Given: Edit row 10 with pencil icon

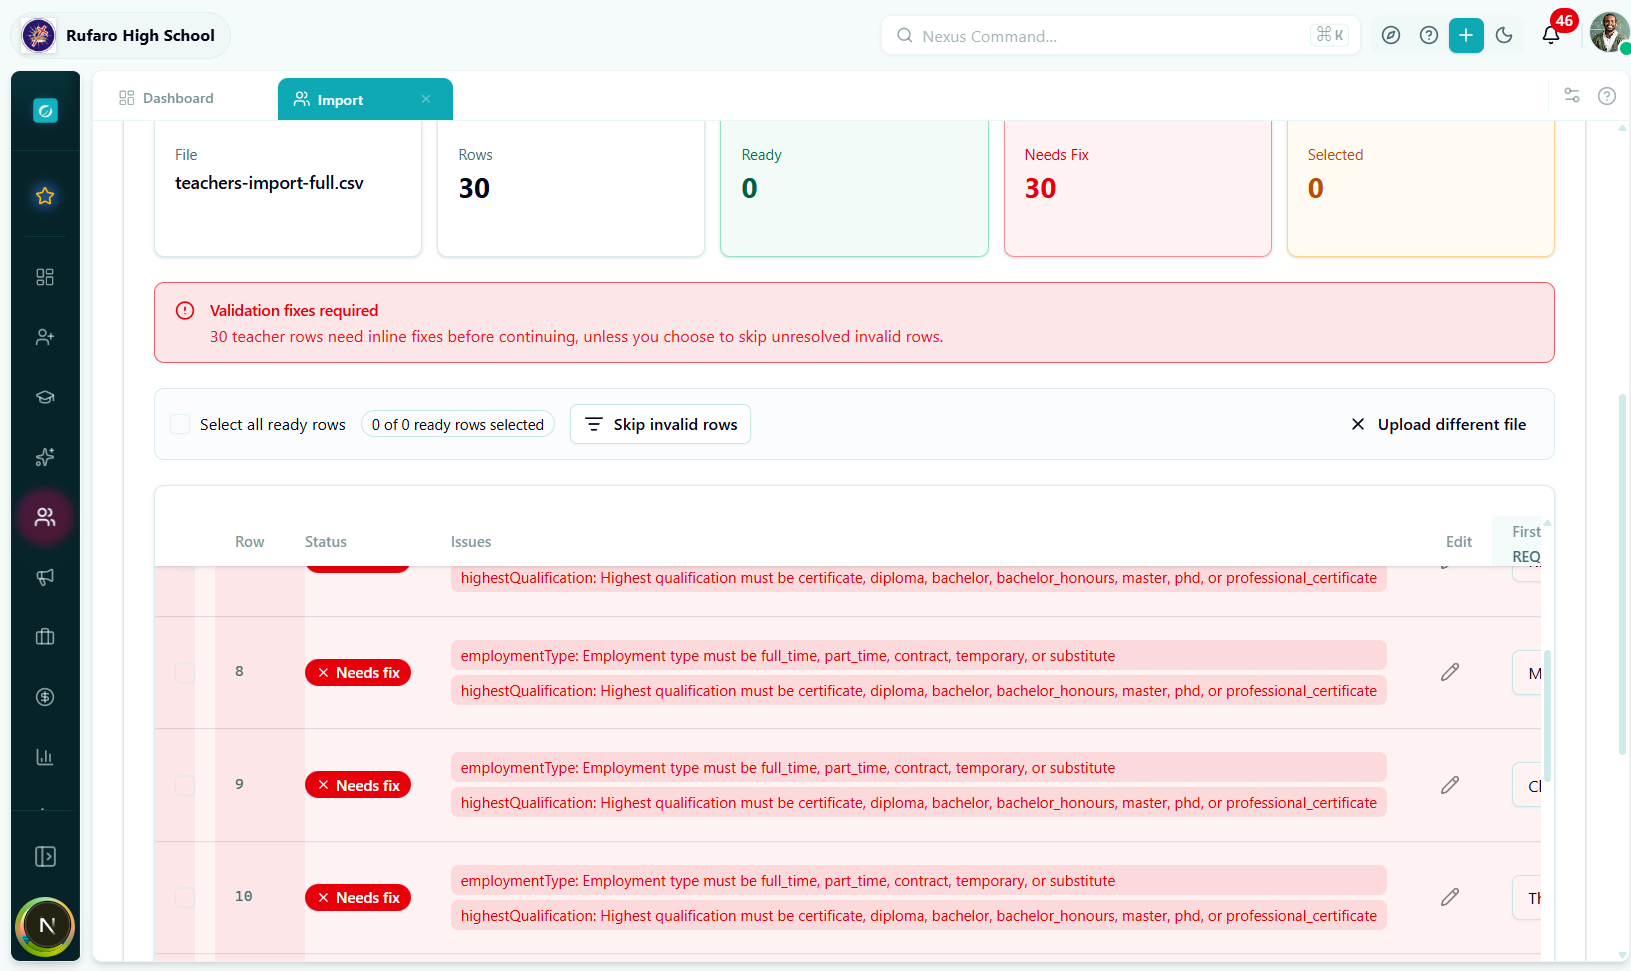Looking at the screenshot, I should pyautogui.click(x=1450, y=897).
